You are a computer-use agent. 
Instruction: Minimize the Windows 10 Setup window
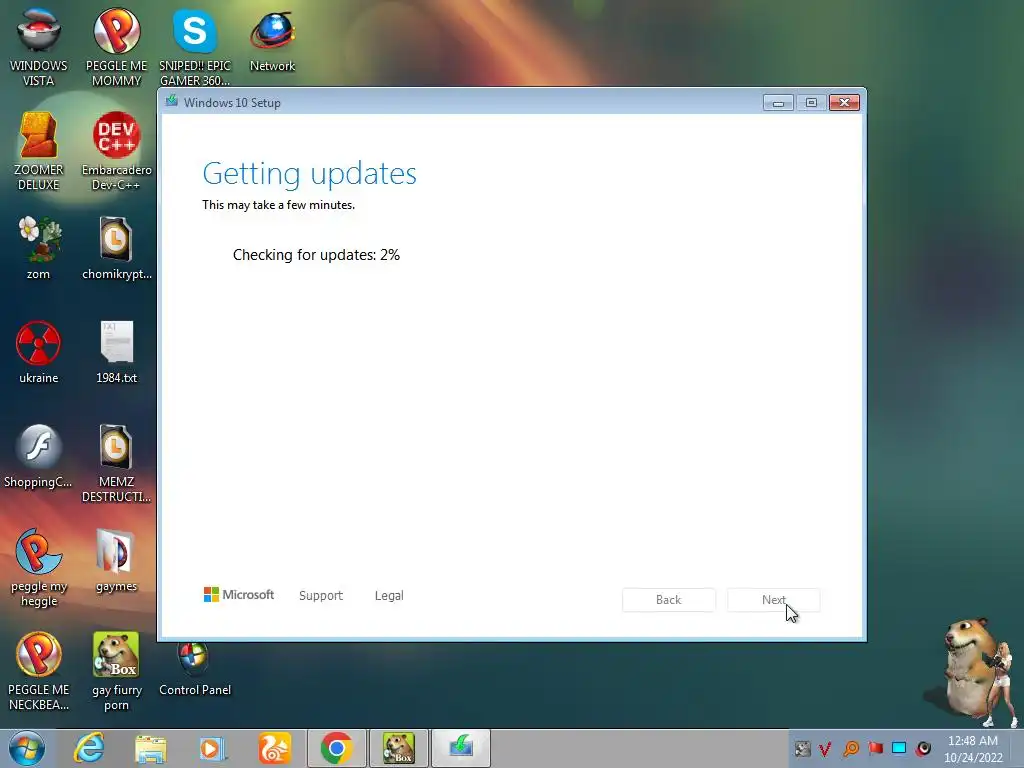coord(778,103)
